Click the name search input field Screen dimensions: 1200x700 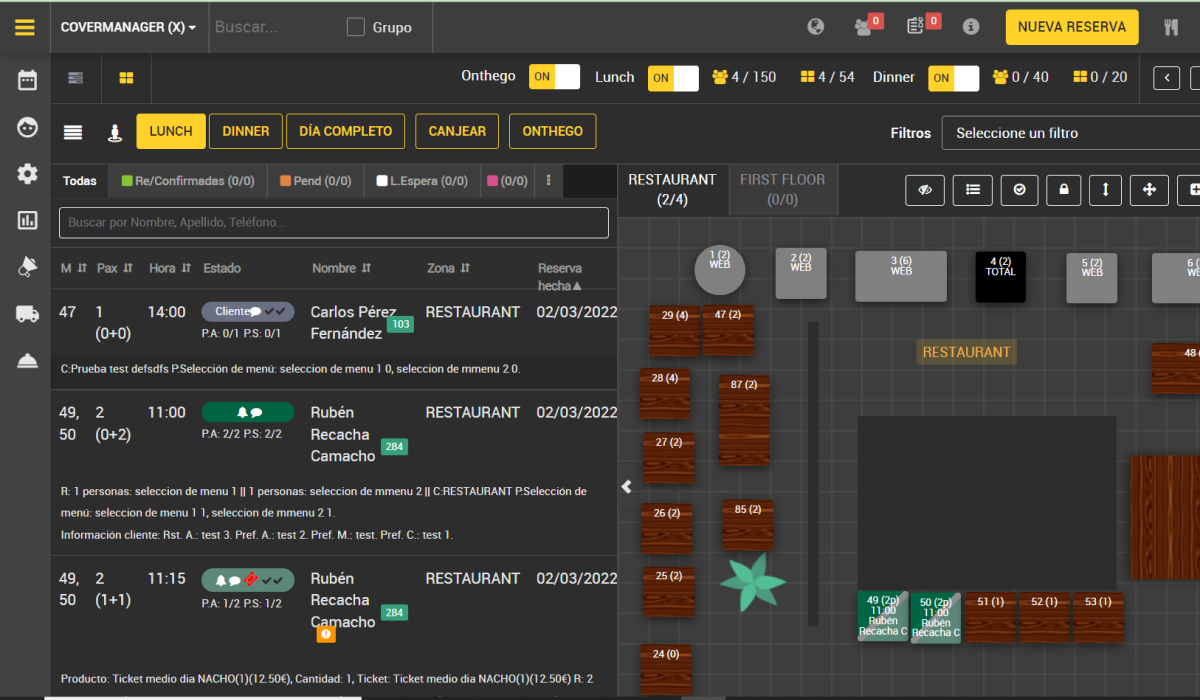tap(333, 223)
